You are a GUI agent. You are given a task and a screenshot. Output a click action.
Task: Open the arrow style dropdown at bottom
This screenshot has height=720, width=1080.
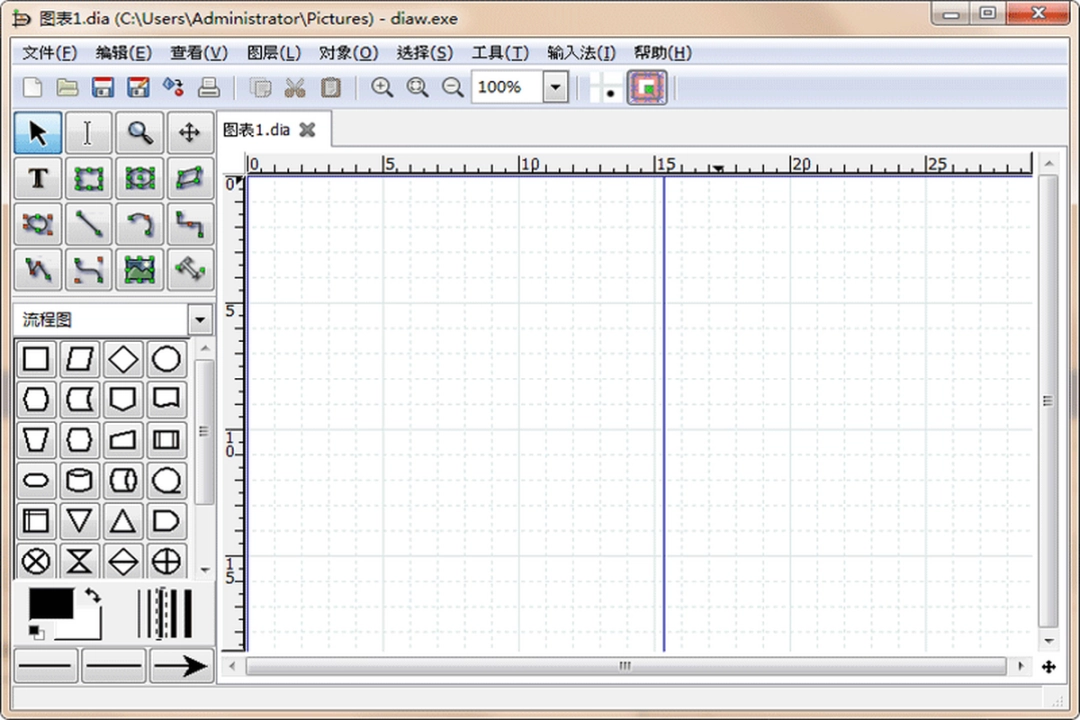[x=181, y=665]
